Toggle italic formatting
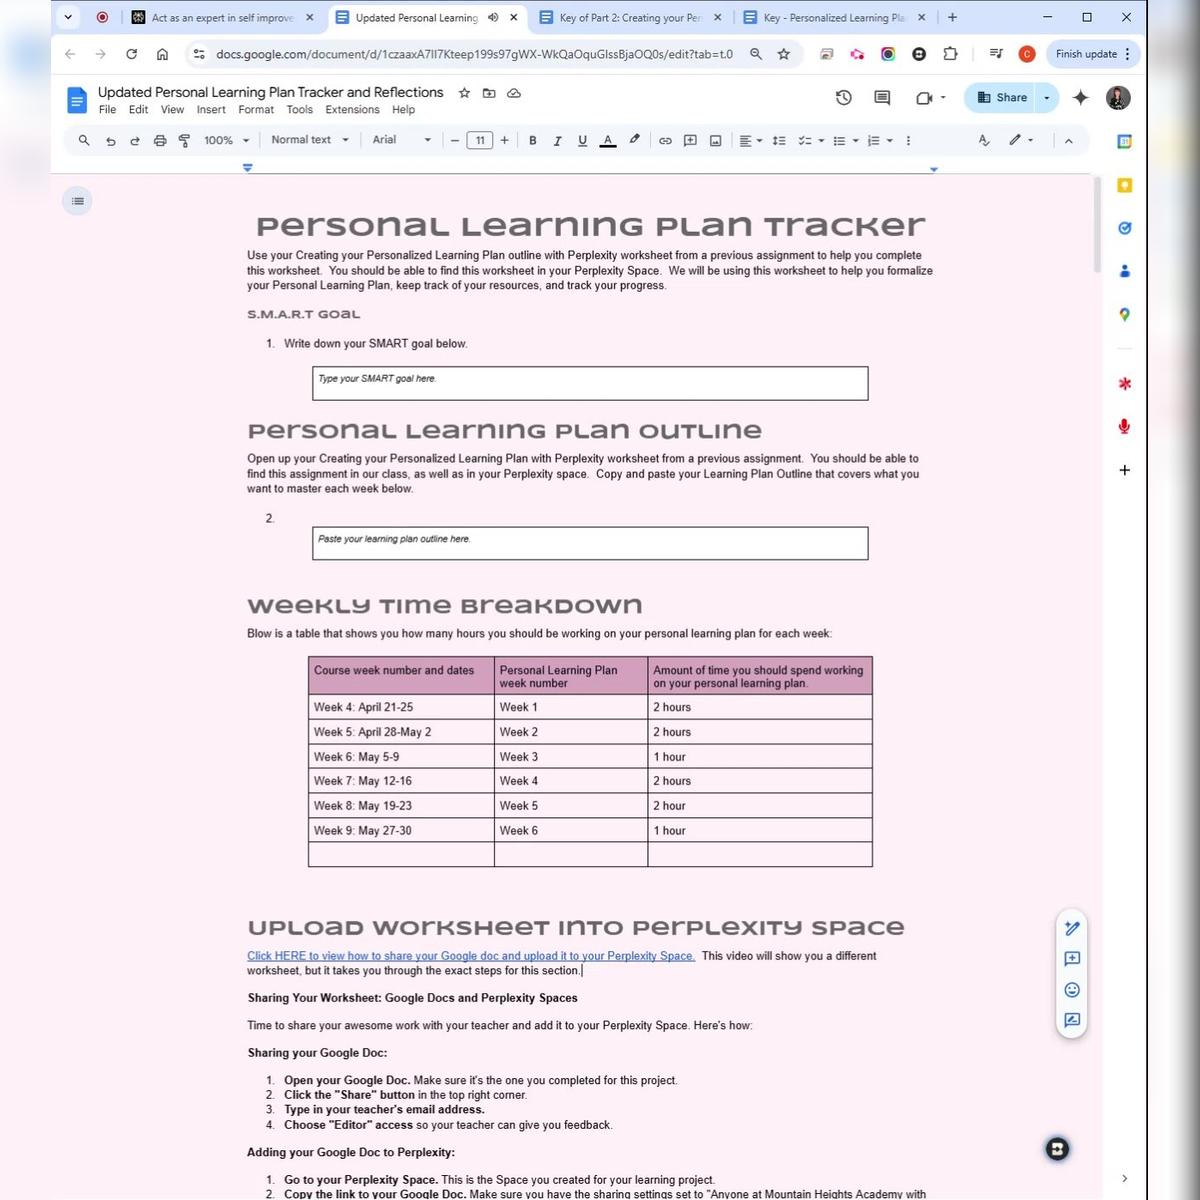Screen dimensions: 1200x1200 click(557, 141)
